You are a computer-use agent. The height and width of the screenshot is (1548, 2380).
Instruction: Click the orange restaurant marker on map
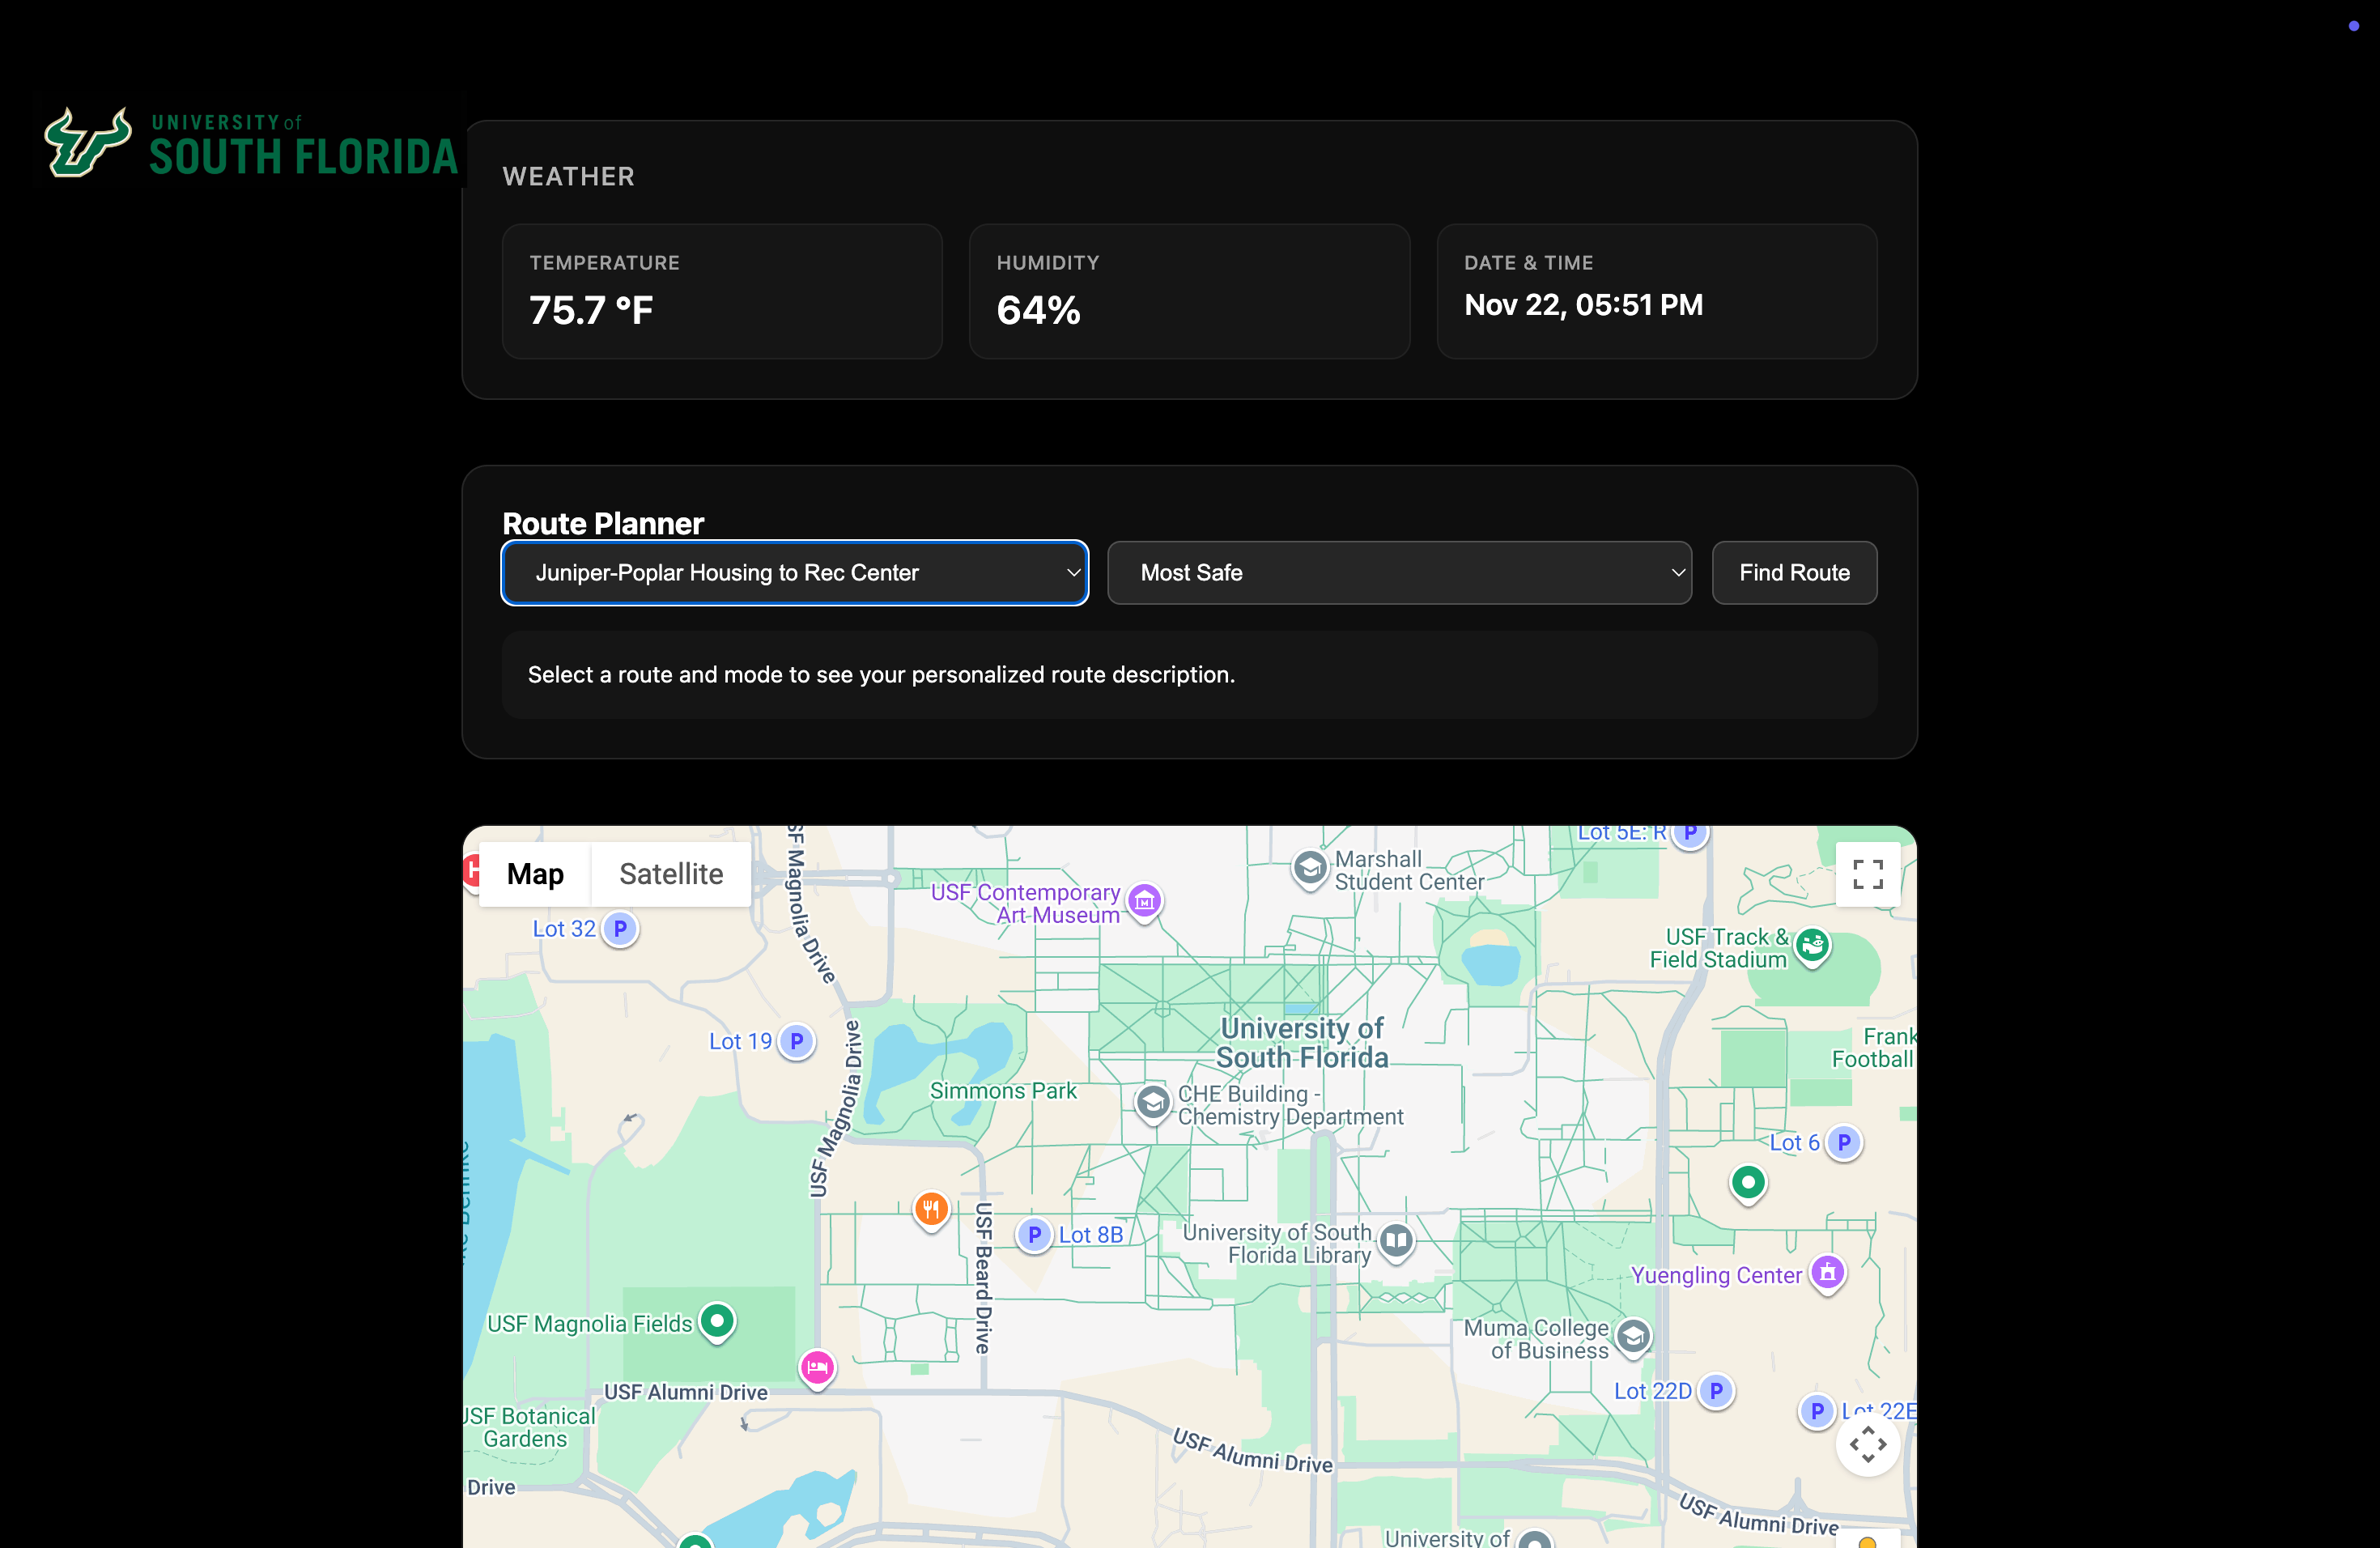(930, 1209)
